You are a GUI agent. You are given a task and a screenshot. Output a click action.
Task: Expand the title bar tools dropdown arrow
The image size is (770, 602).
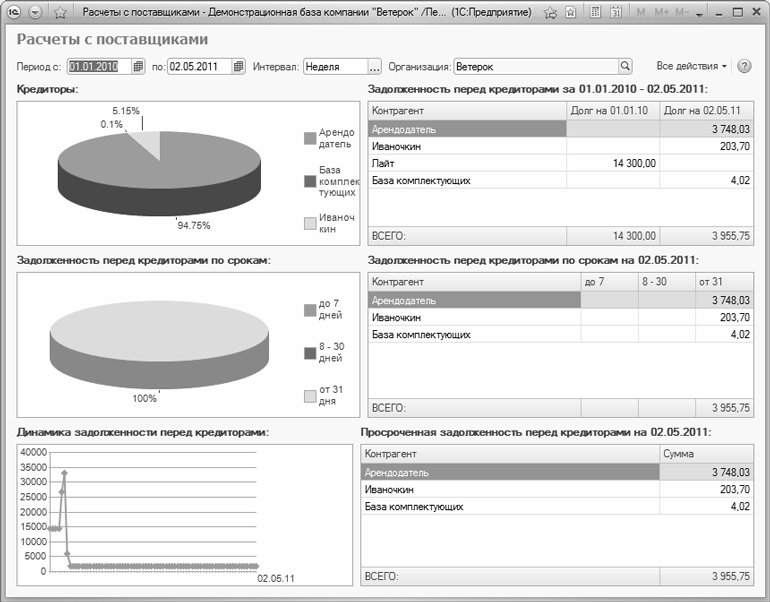click(x=700, y=14)
